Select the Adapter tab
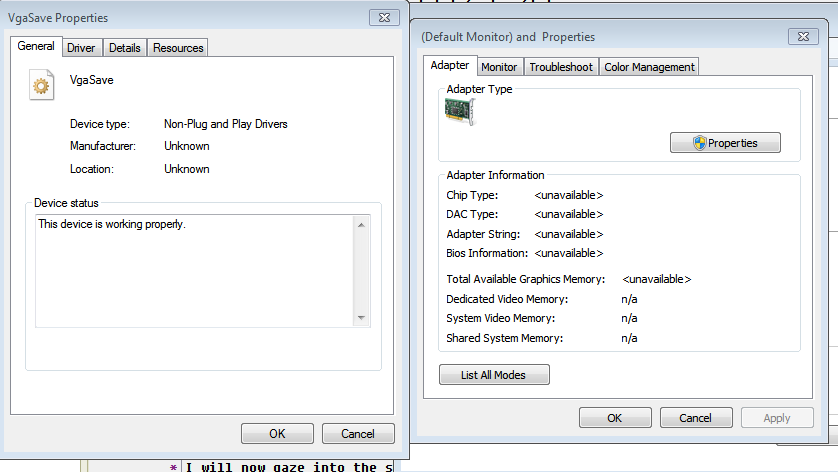This screenshot has width=838, height=472. (x=449, y=65)
